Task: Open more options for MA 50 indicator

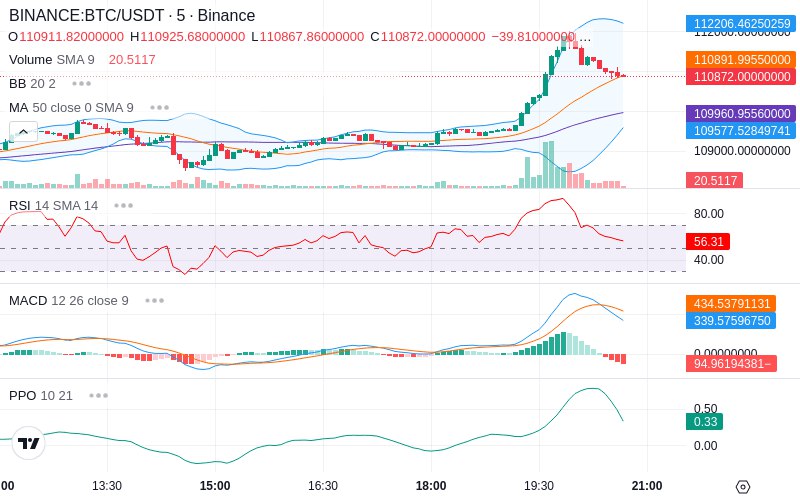Action: point(160,108)
